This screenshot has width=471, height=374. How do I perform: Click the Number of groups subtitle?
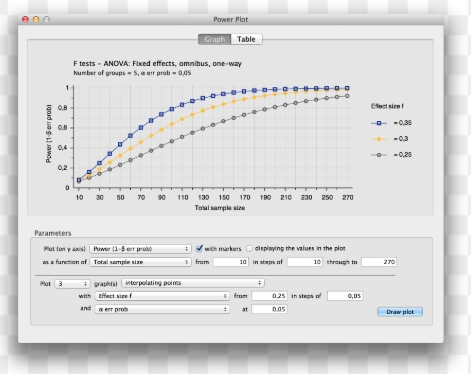tap(132, 73)
